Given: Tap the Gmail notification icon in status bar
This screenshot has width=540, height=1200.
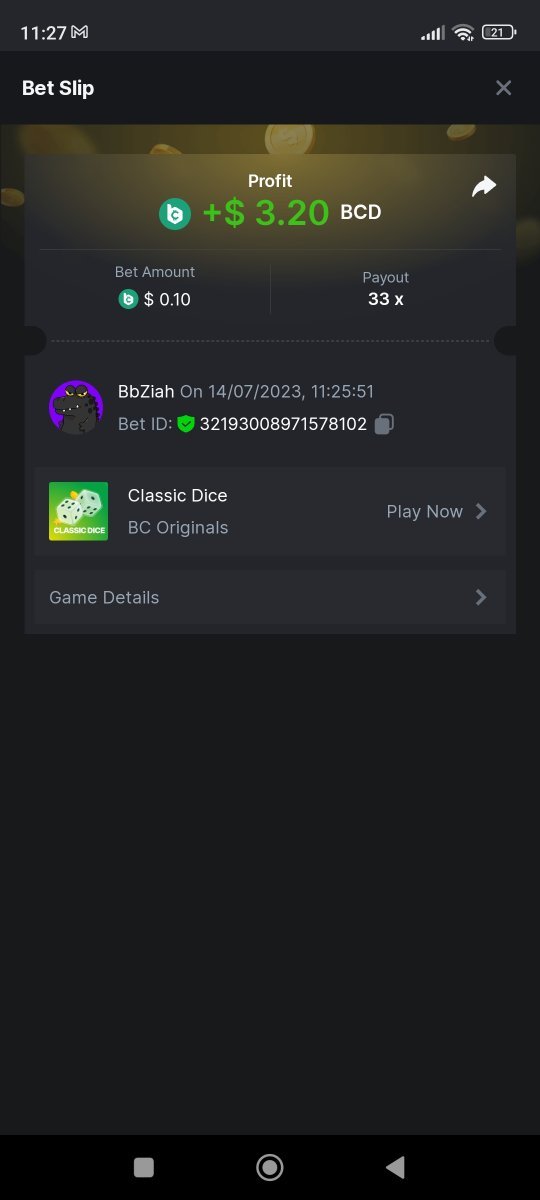Looking at the screenshot, I should (x=80, y=32).
